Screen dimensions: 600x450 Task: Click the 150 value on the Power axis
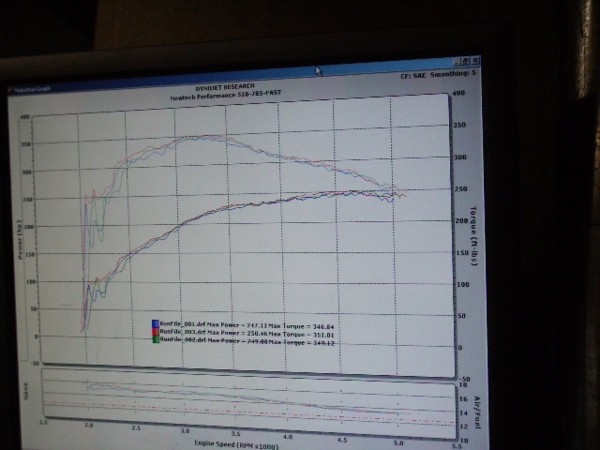coord(29,254)
